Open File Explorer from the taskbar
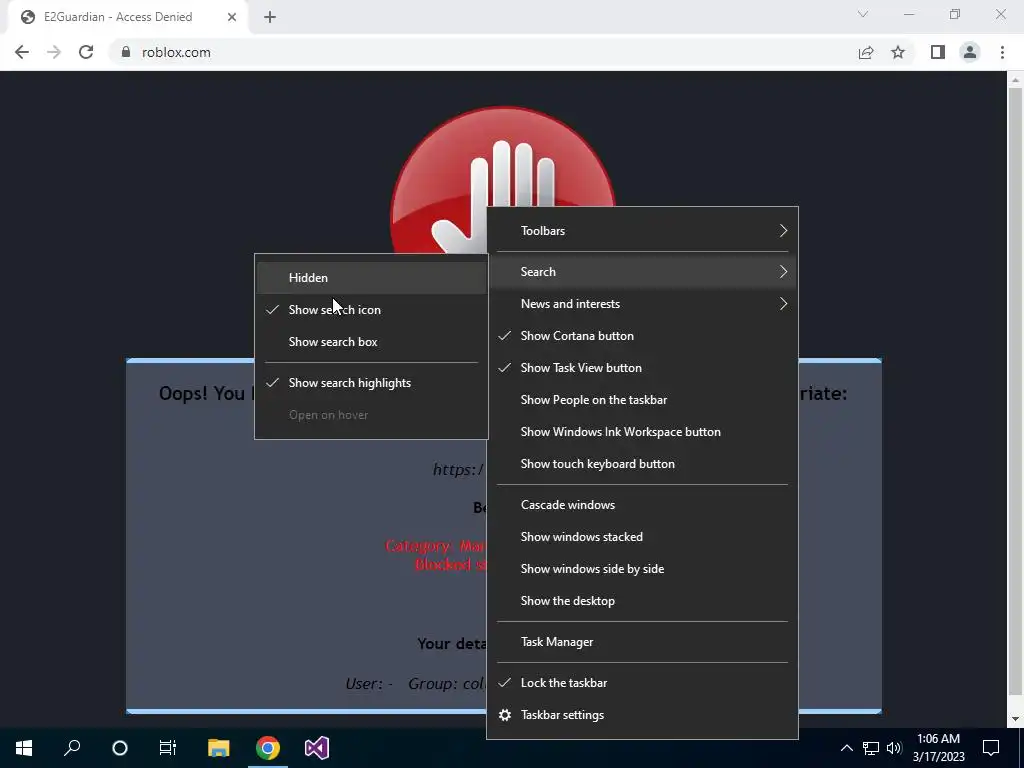1024x768 pixels. click(x=218, y=748)
